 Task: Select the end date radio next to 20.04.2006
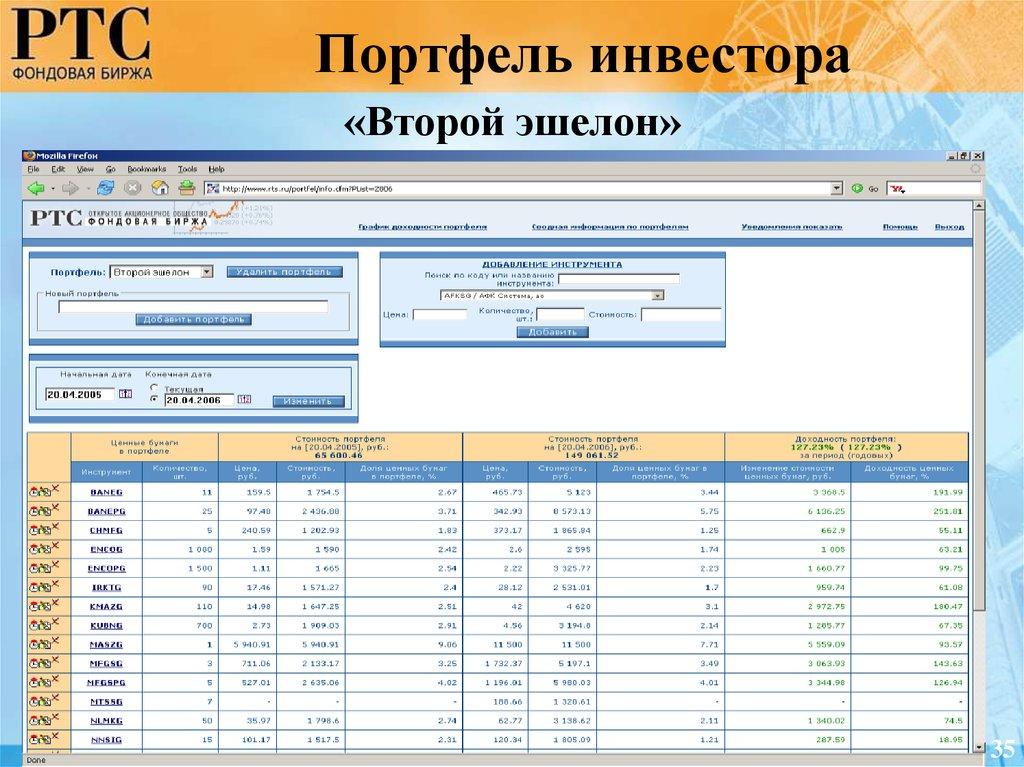(155, 398)
